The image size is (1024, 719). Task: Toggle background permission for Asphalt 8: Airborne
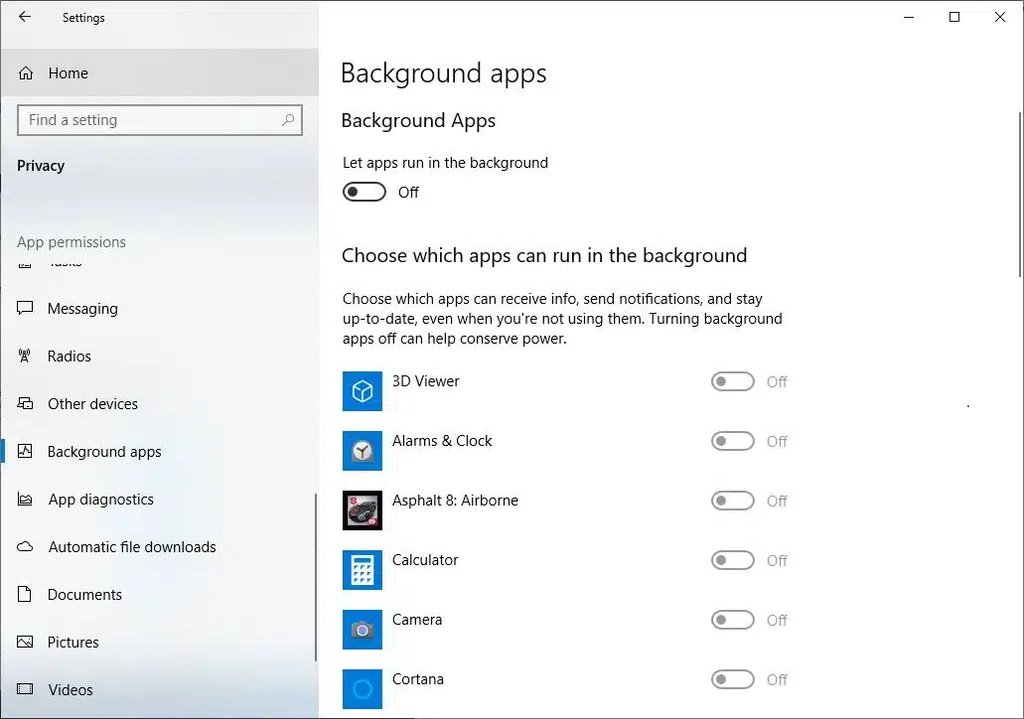coord(733,500)
